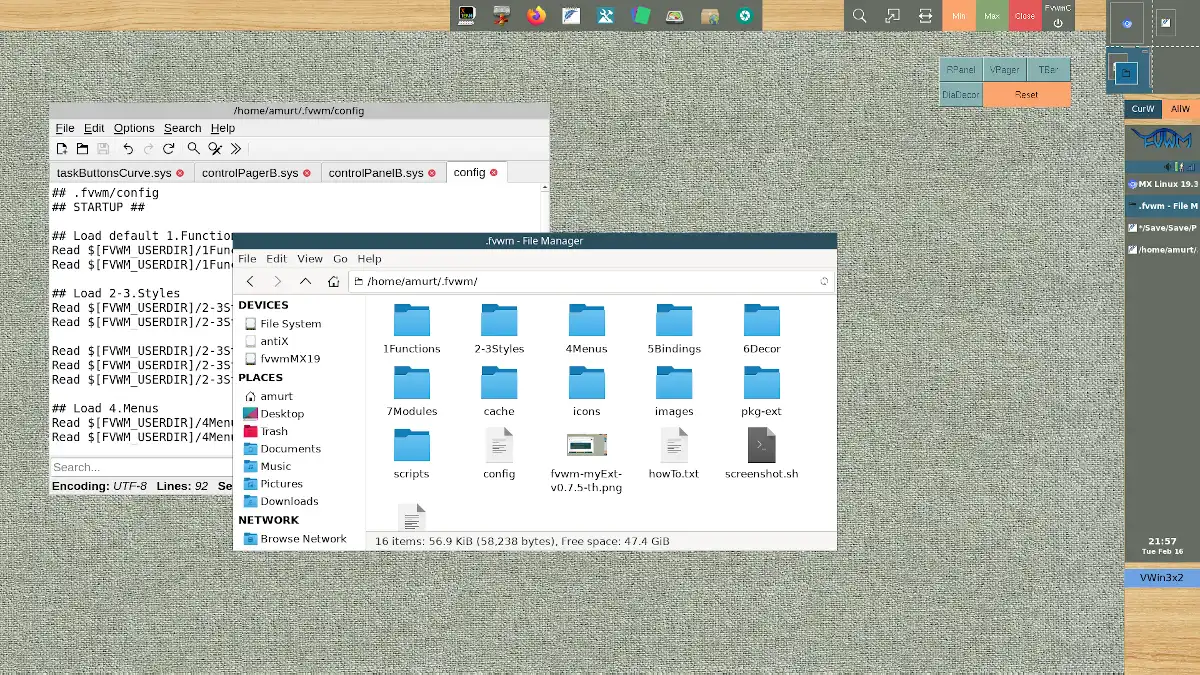
Task: Navigate up to parent folder
Action: coord(306,282)
